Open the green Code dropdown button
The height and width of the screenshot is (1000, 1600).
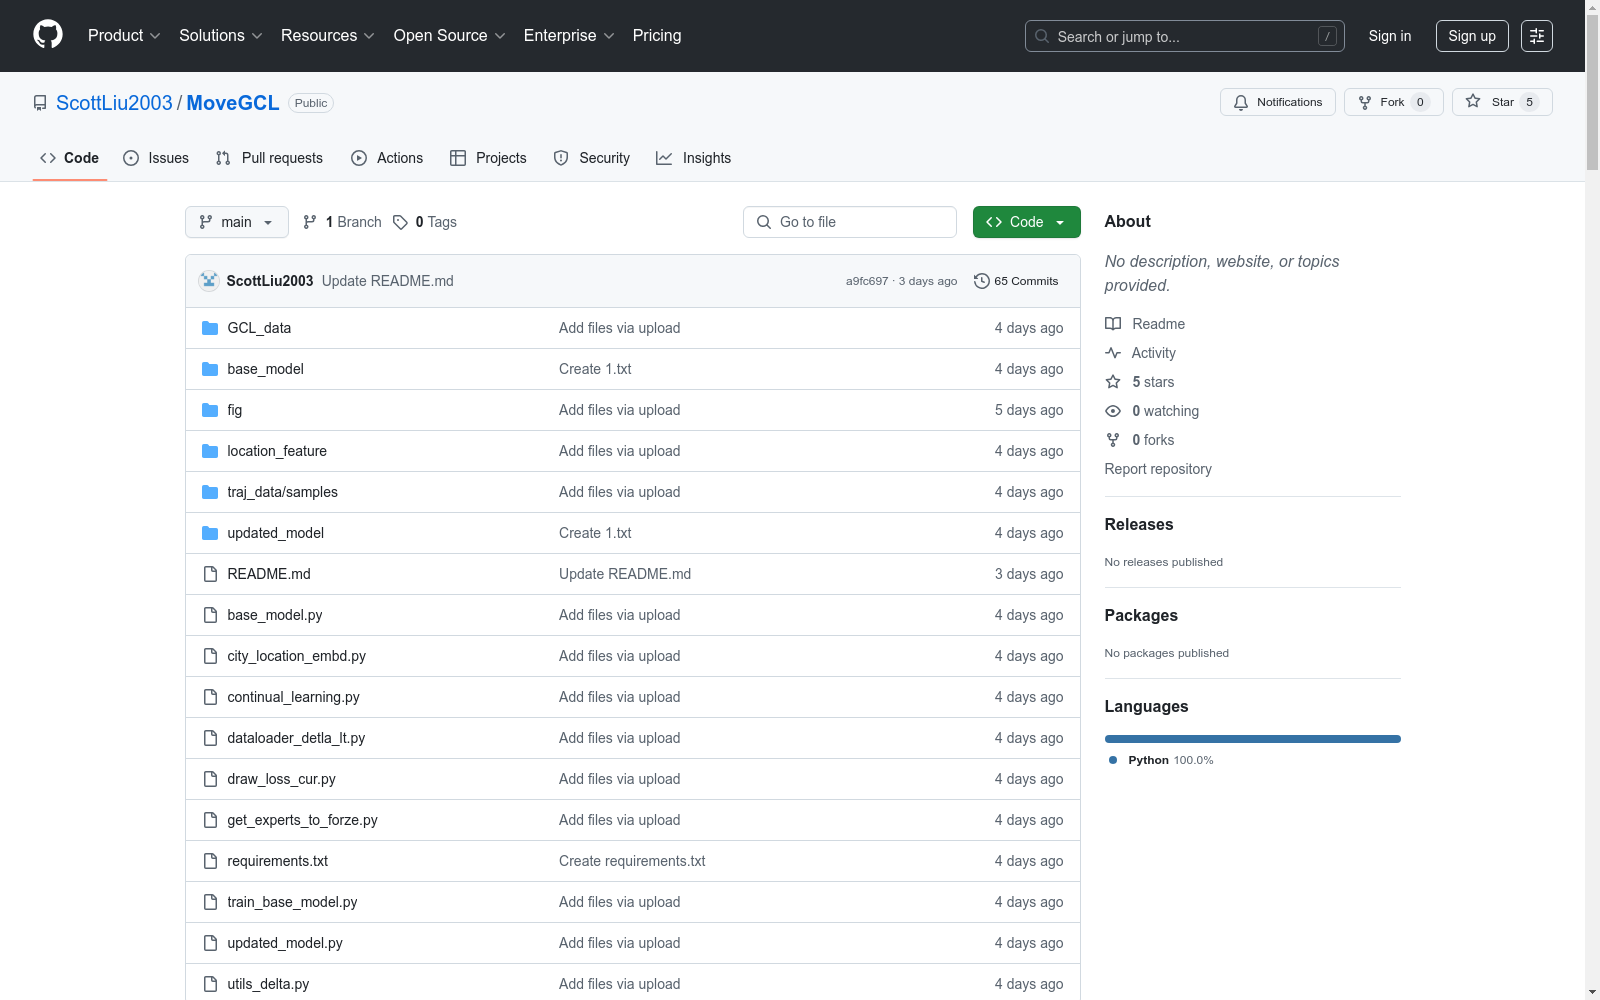1026,222
